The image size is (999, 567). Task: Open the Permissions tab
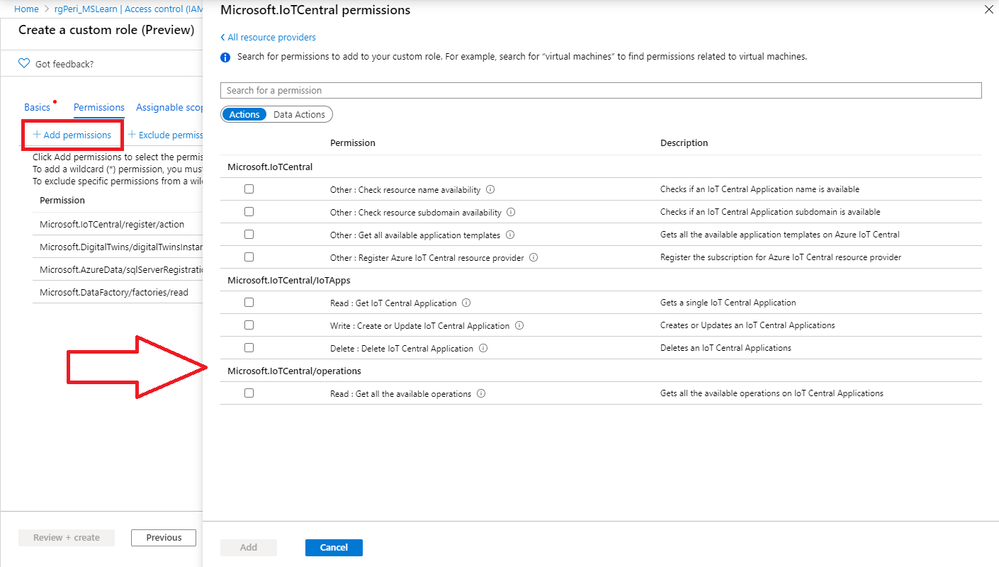99,107
